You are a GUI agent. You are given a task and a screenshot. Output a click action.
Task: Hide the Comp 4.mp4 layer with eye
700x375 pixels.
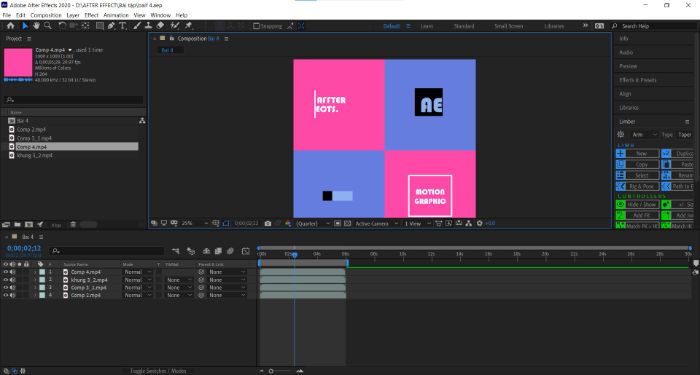[5, 272]
